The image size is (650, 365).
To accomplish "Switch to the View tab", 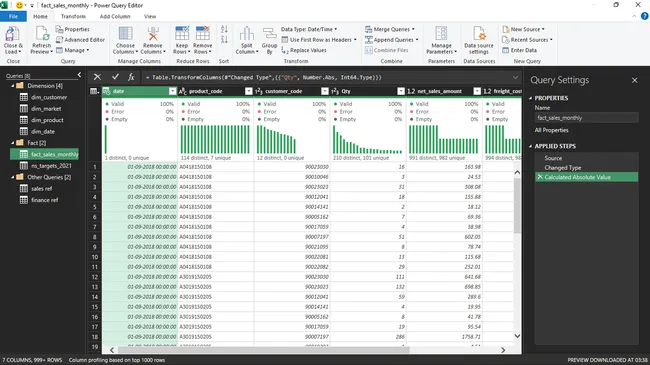I will [150, 17].
